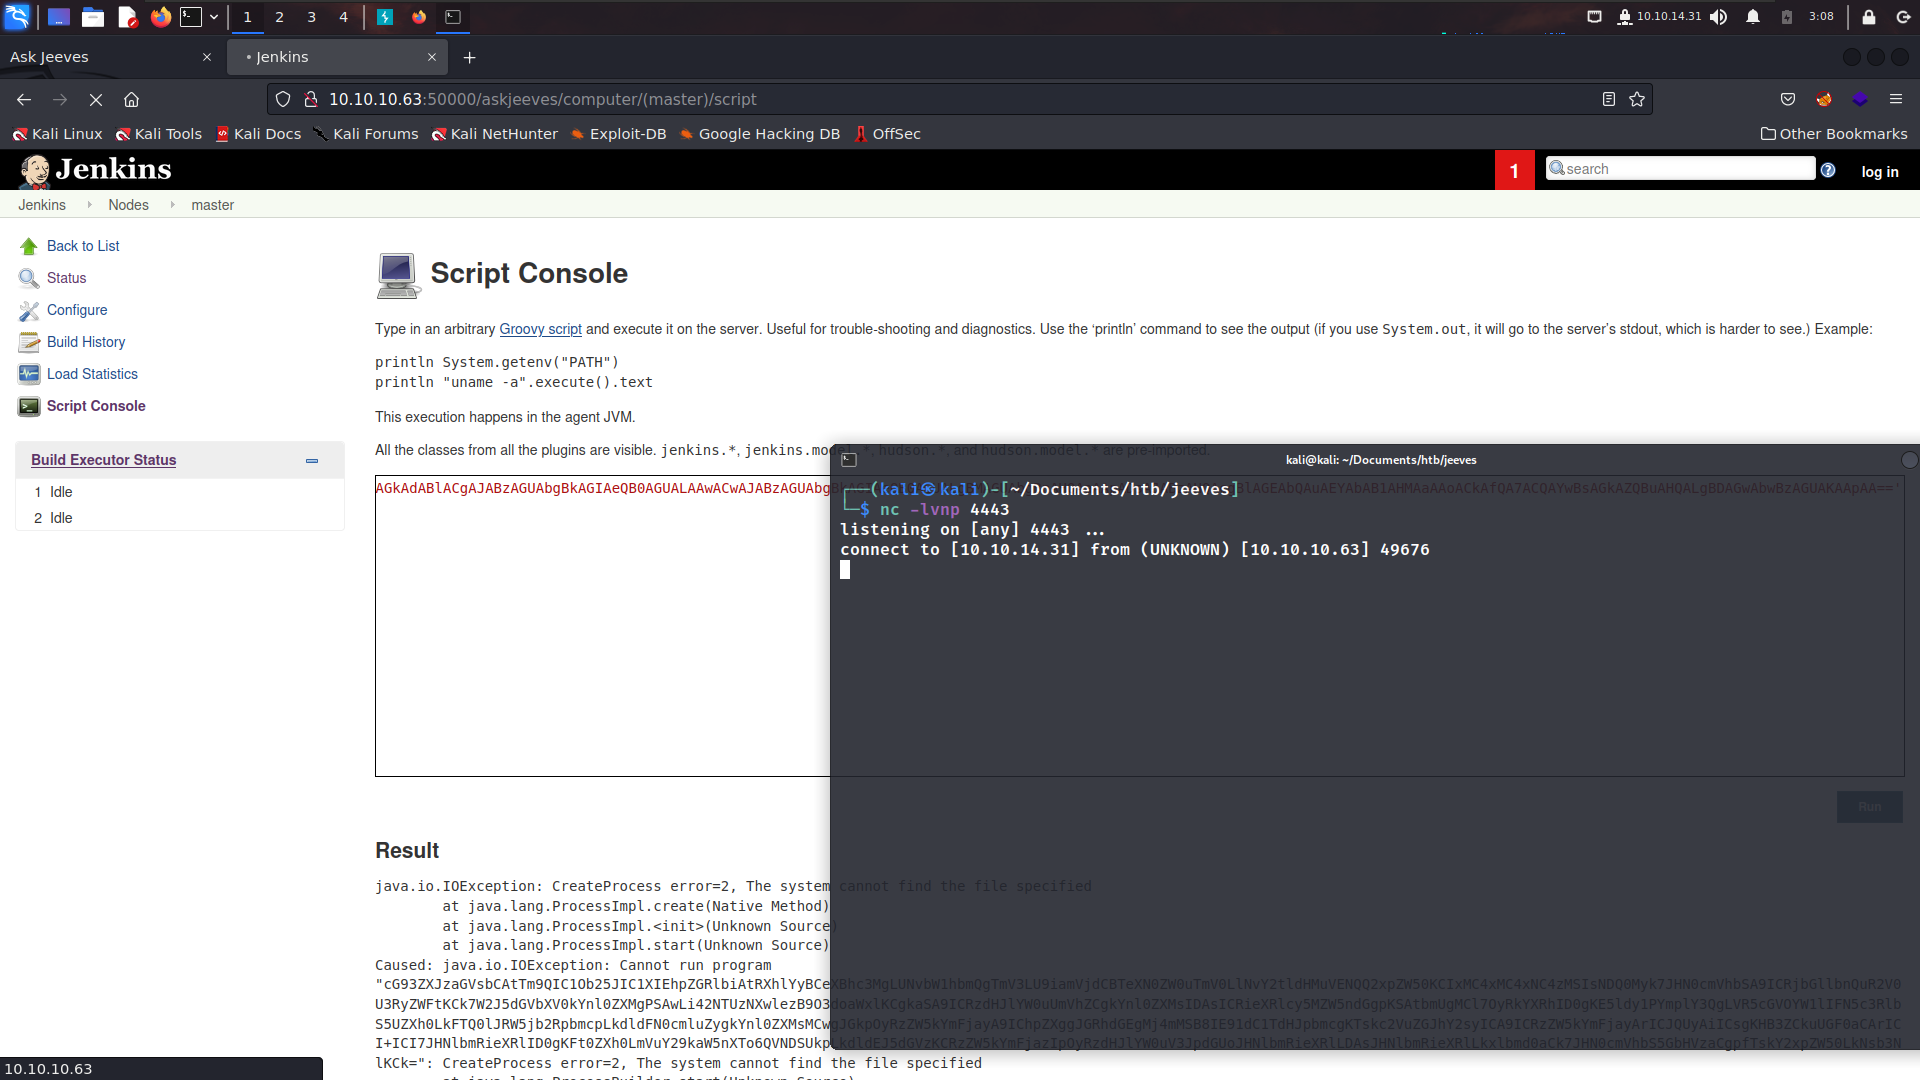
Task: Collapse the Build Executor Status panel
Action: pyautogui.click(x=312, y=461)
